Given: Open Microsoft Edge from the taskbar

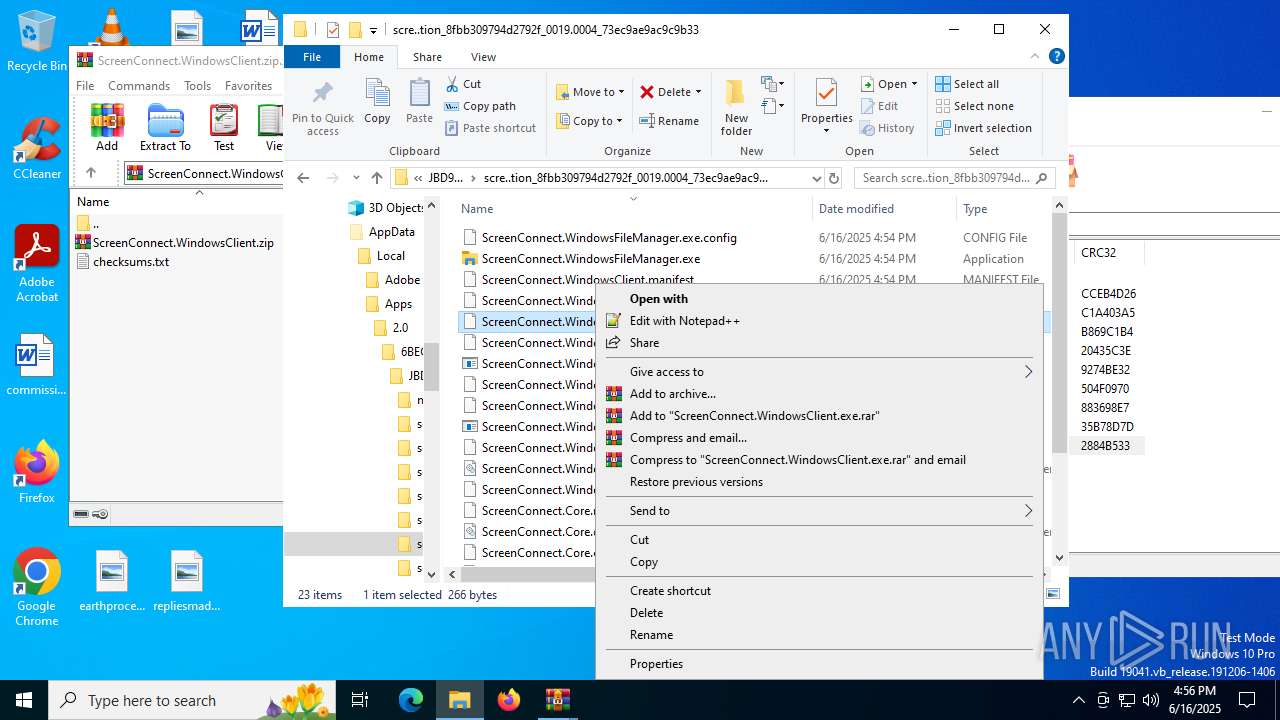Looking at the screenshot, I should (411, 700).
